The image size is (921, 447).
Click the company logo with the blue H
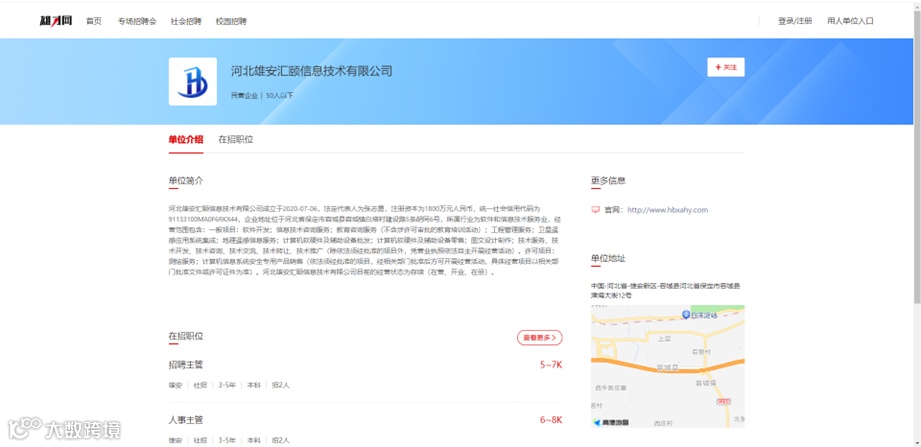[x=193, y=82]
